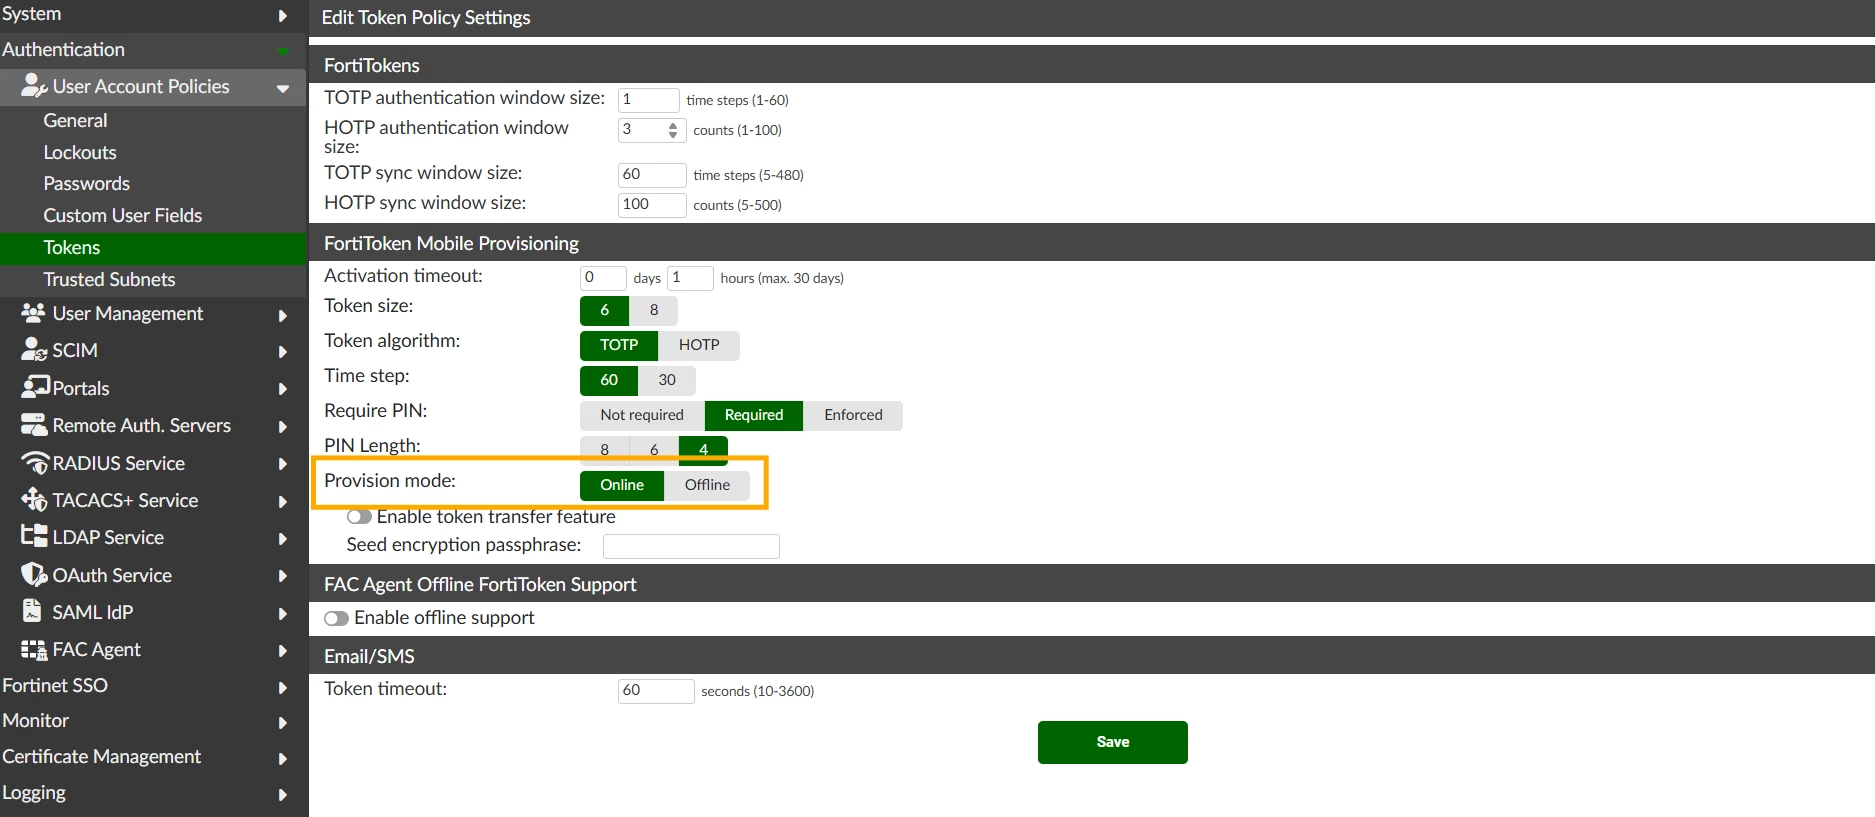The width and height of the screenshot is (1875, 817).
Task: Collapse User Account Policies dropdown arrow
Action: (283, 88)
